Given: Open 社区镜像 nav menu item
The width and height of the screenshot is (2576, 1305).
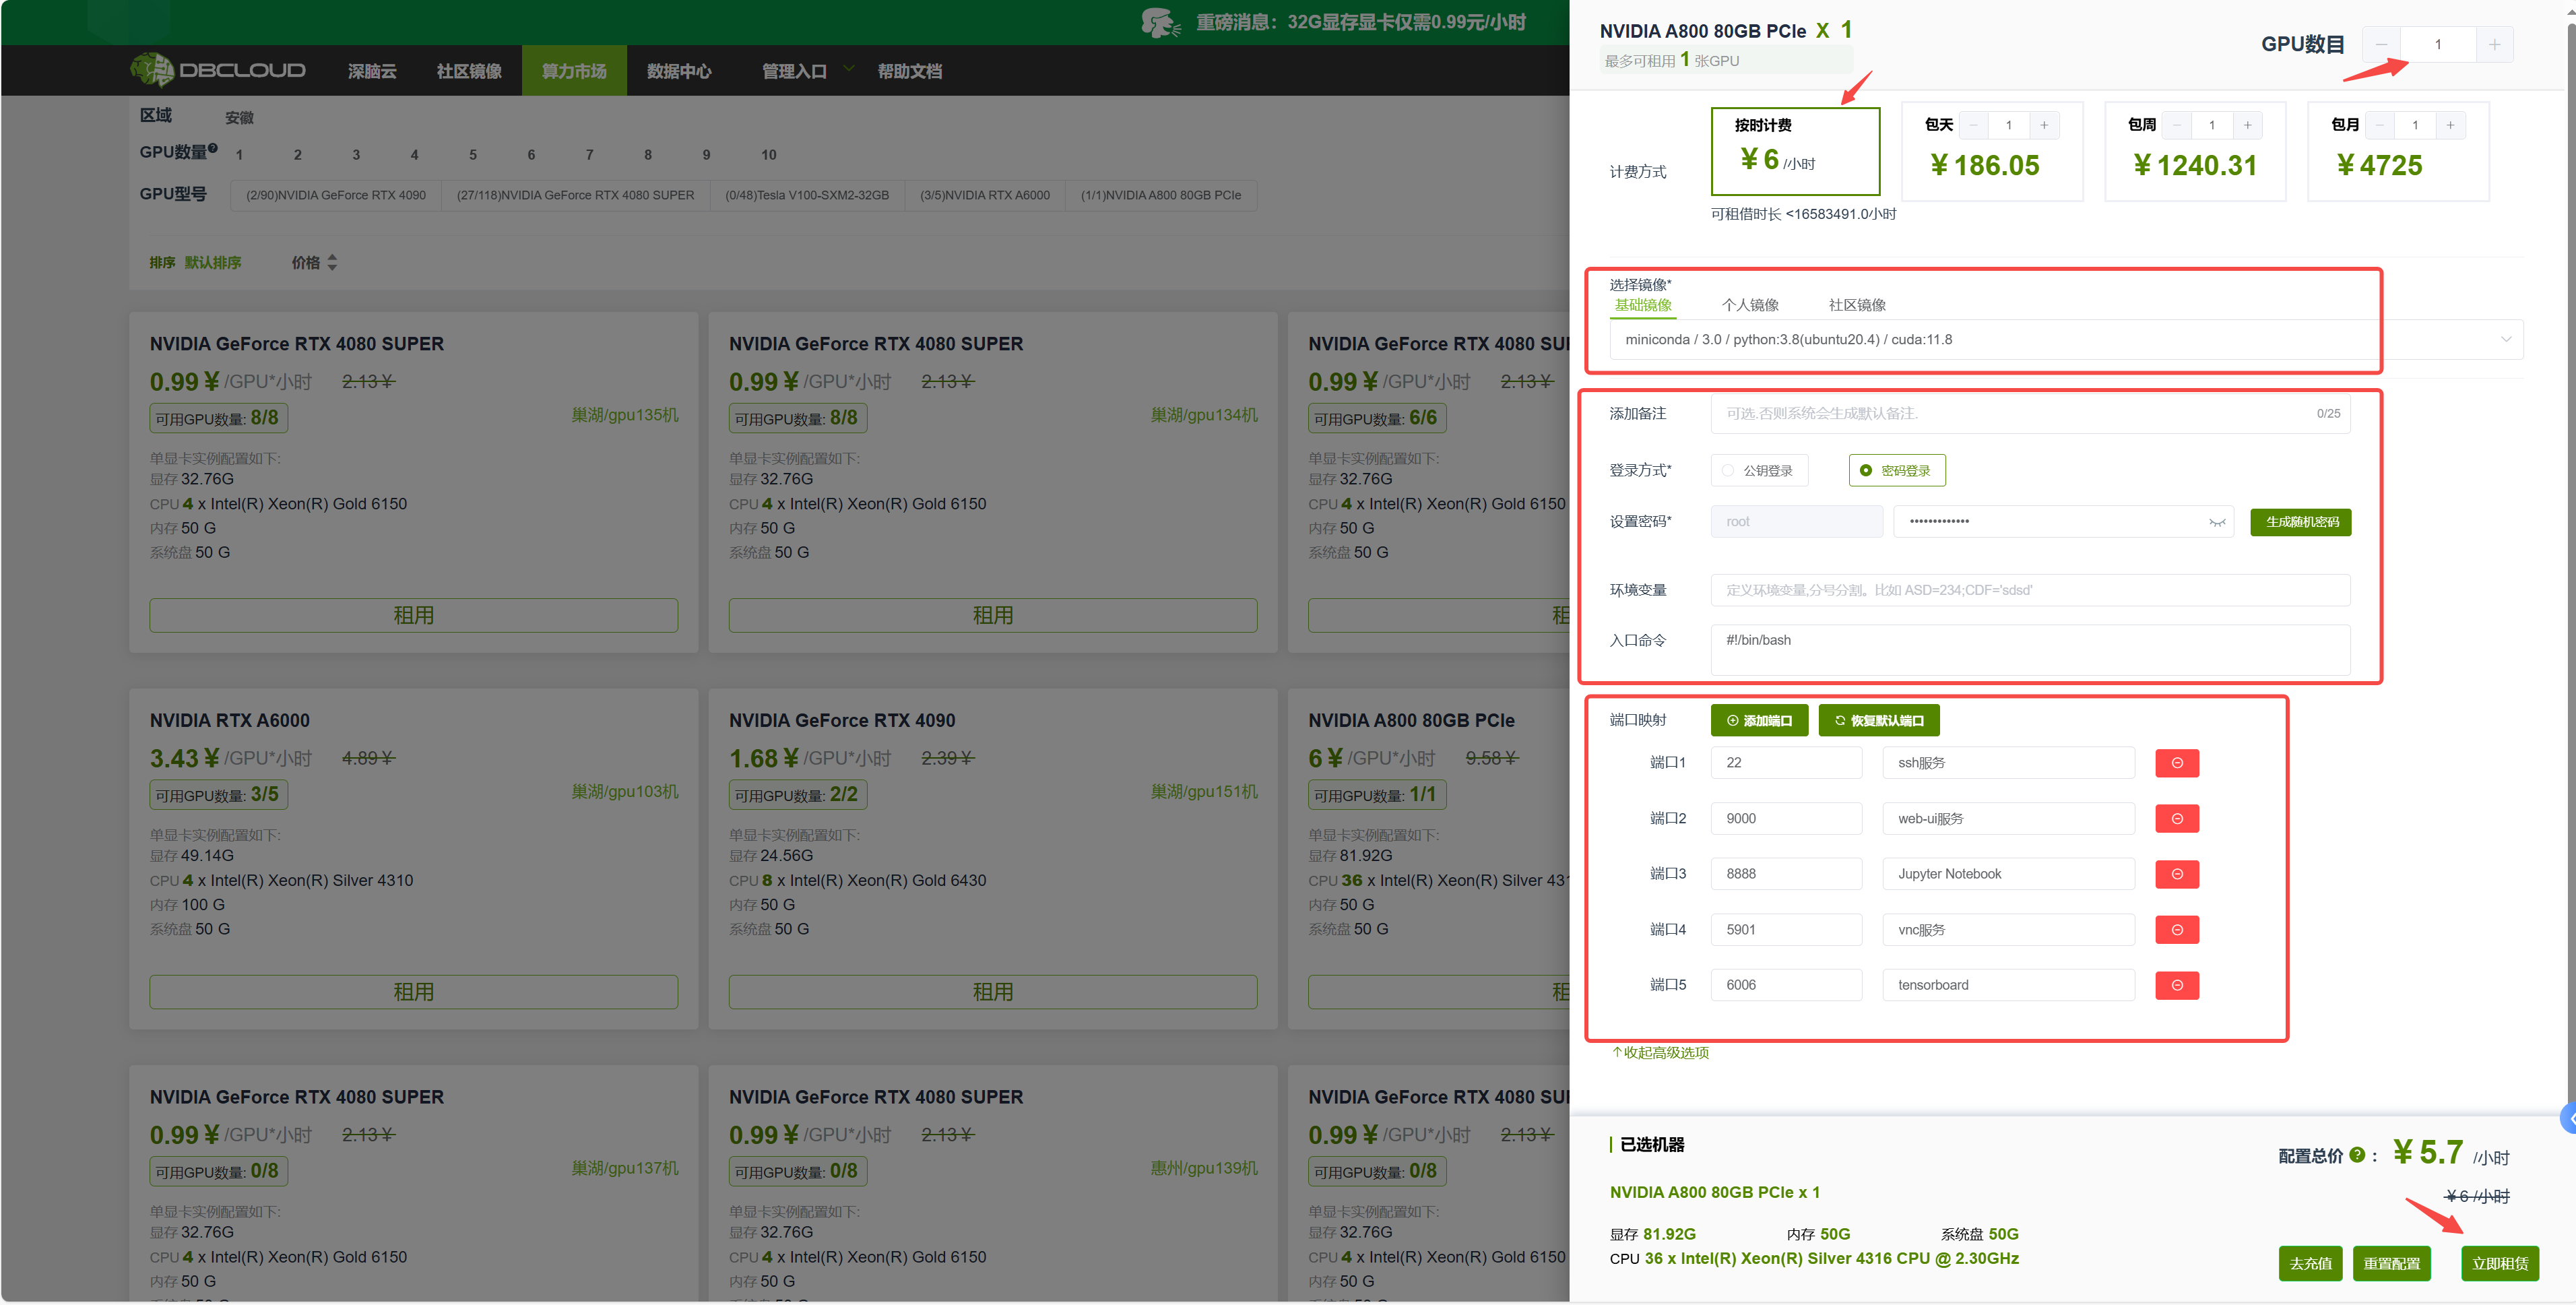Looking at the screenshot, I should click(x=469, y=71).
